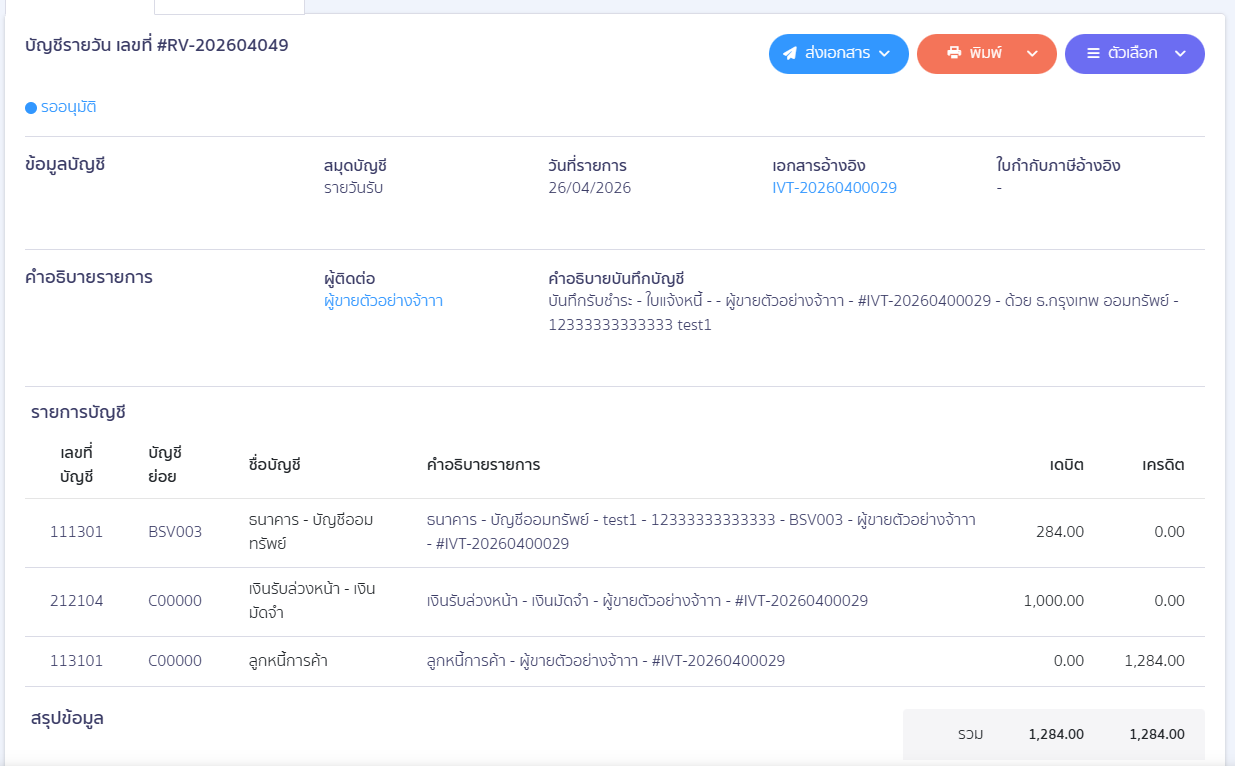Click the ส่งเอกสาร button label

837,53
